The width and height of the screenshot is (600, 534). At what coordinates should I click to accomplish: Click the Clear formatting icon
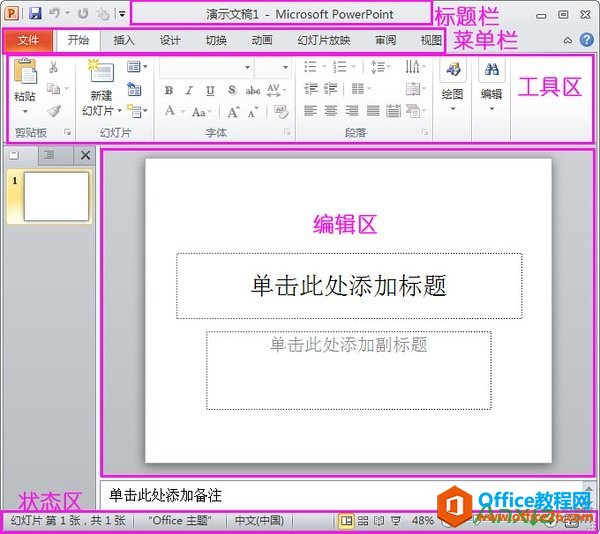[281, 112]
